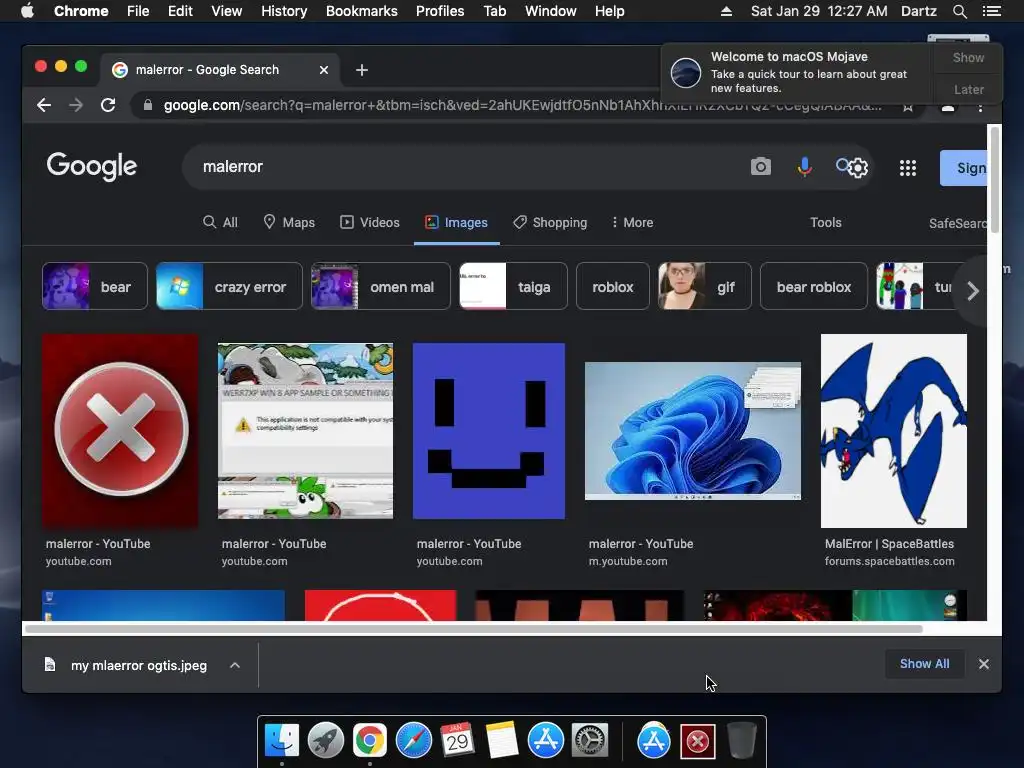Open the History menu

click(283, 11)
